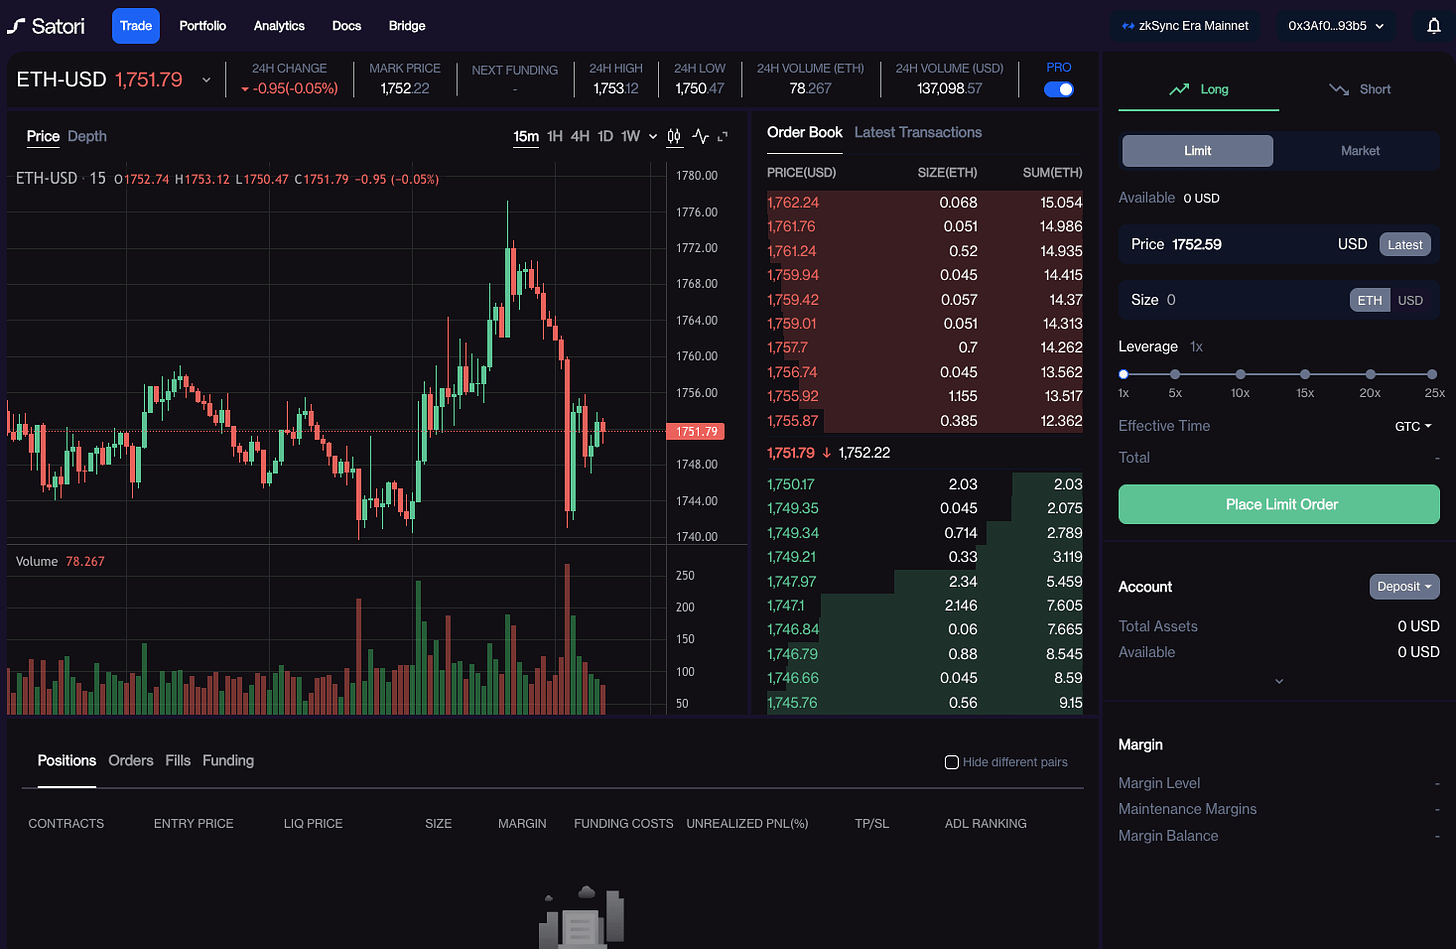Open the wallet address 0x3Af0..93b5 dropdown
The image size is (1456, 949).
click(x=1336, y=26)
